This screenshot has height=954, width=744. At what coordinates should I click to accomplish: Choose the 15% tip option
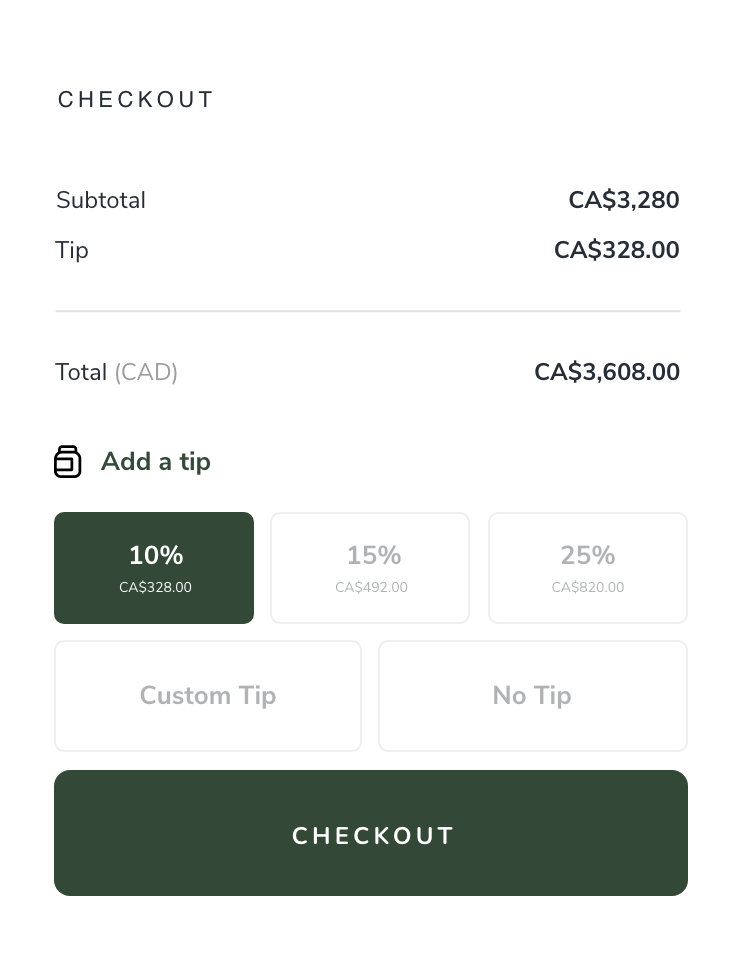370,567
